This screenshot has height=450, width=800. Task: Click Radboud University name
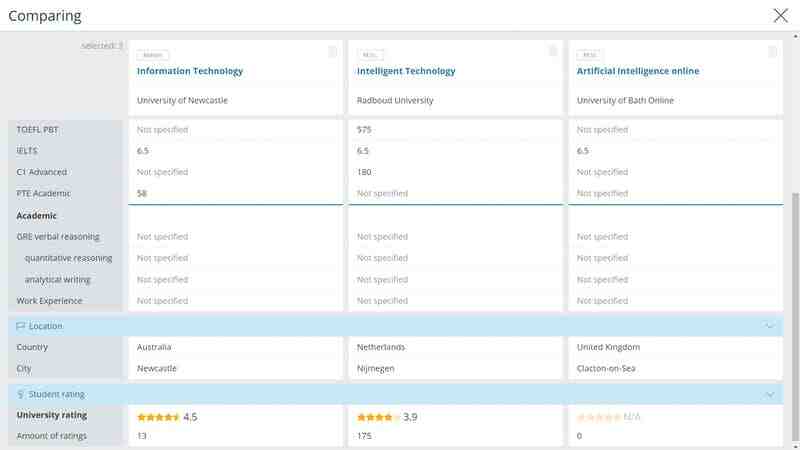[x=395, y=101]
